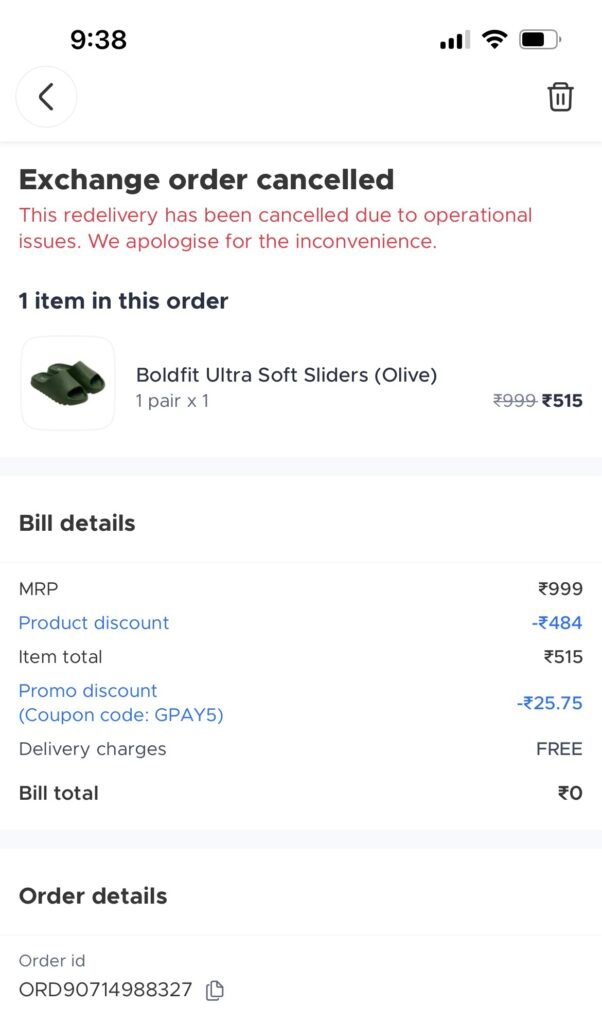Tap the Order details section header
This screenshot has width=602, height=1024.
[93, 896]
